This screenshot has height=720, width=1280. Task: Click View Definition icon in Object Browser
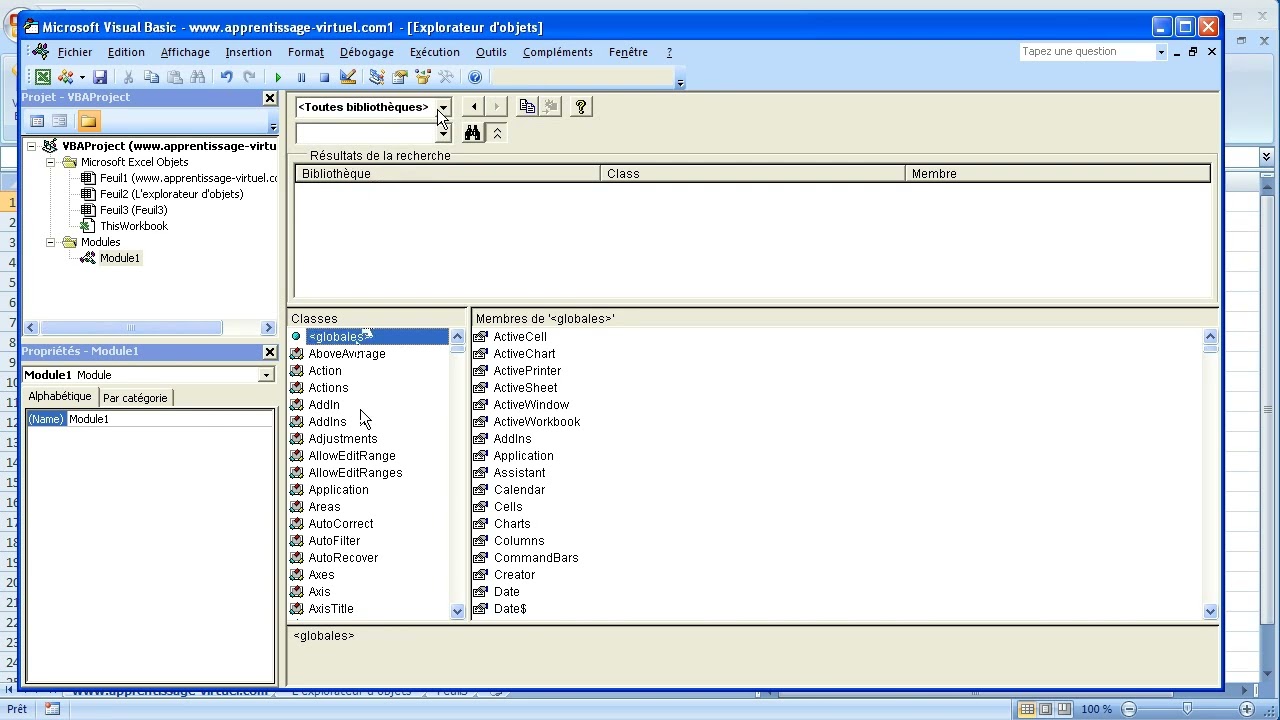pos(550,107)
